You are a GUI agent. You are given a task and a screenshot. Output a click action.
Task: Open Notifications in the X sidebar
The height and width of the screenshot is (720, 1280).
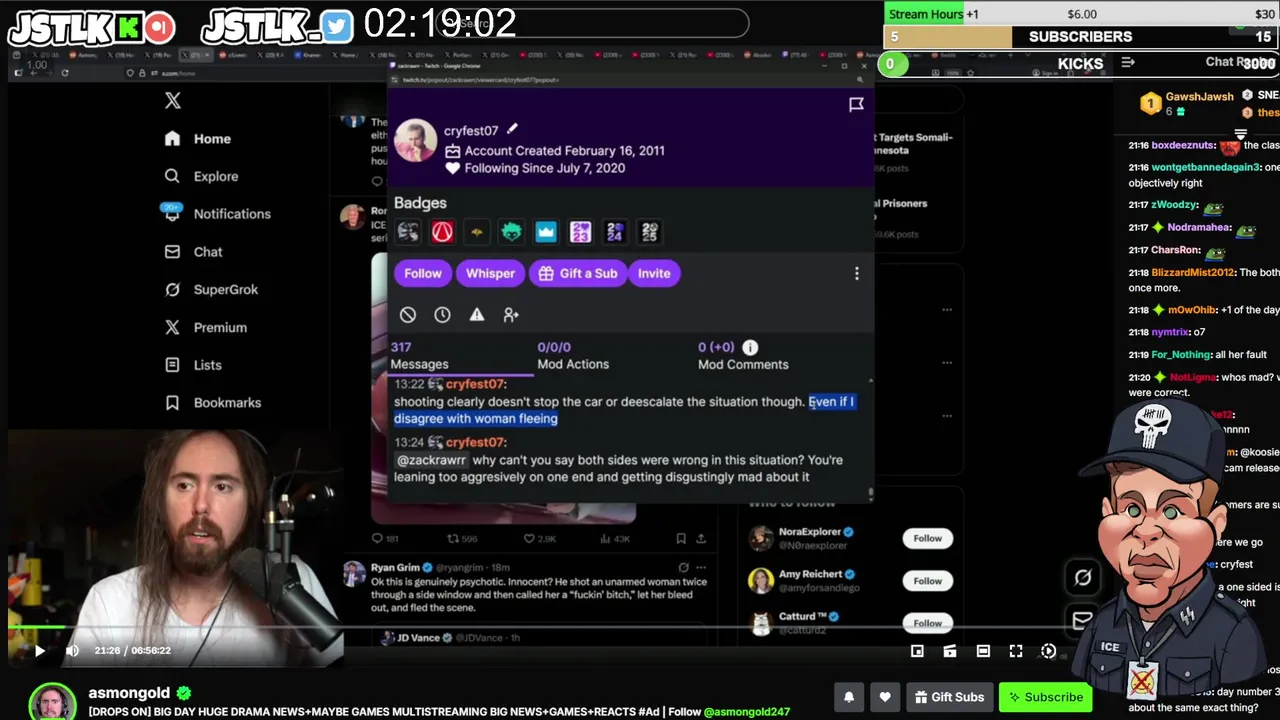tap(217, 213)
